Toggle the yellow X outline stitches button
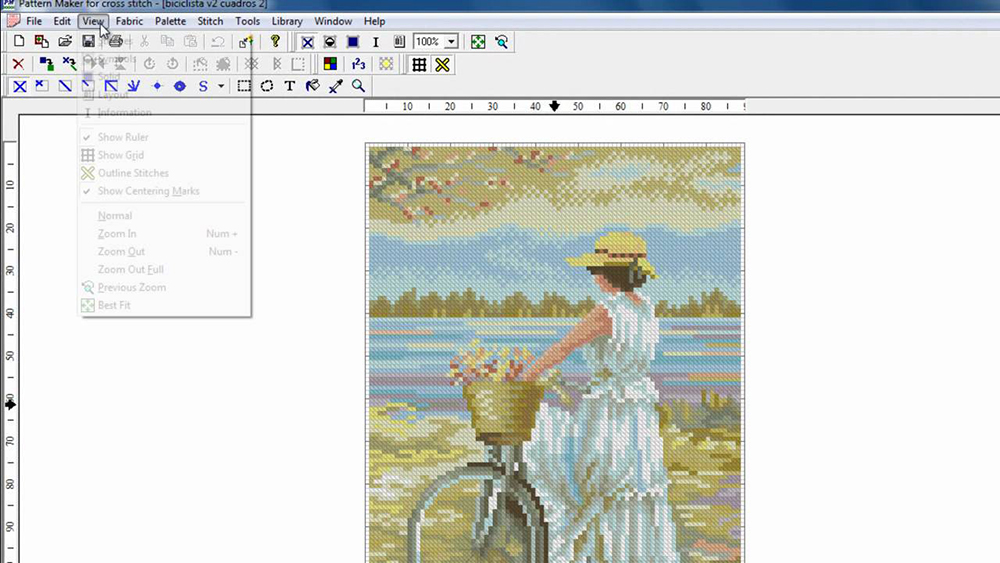1000x563 pixels. (x=442, y=64)
